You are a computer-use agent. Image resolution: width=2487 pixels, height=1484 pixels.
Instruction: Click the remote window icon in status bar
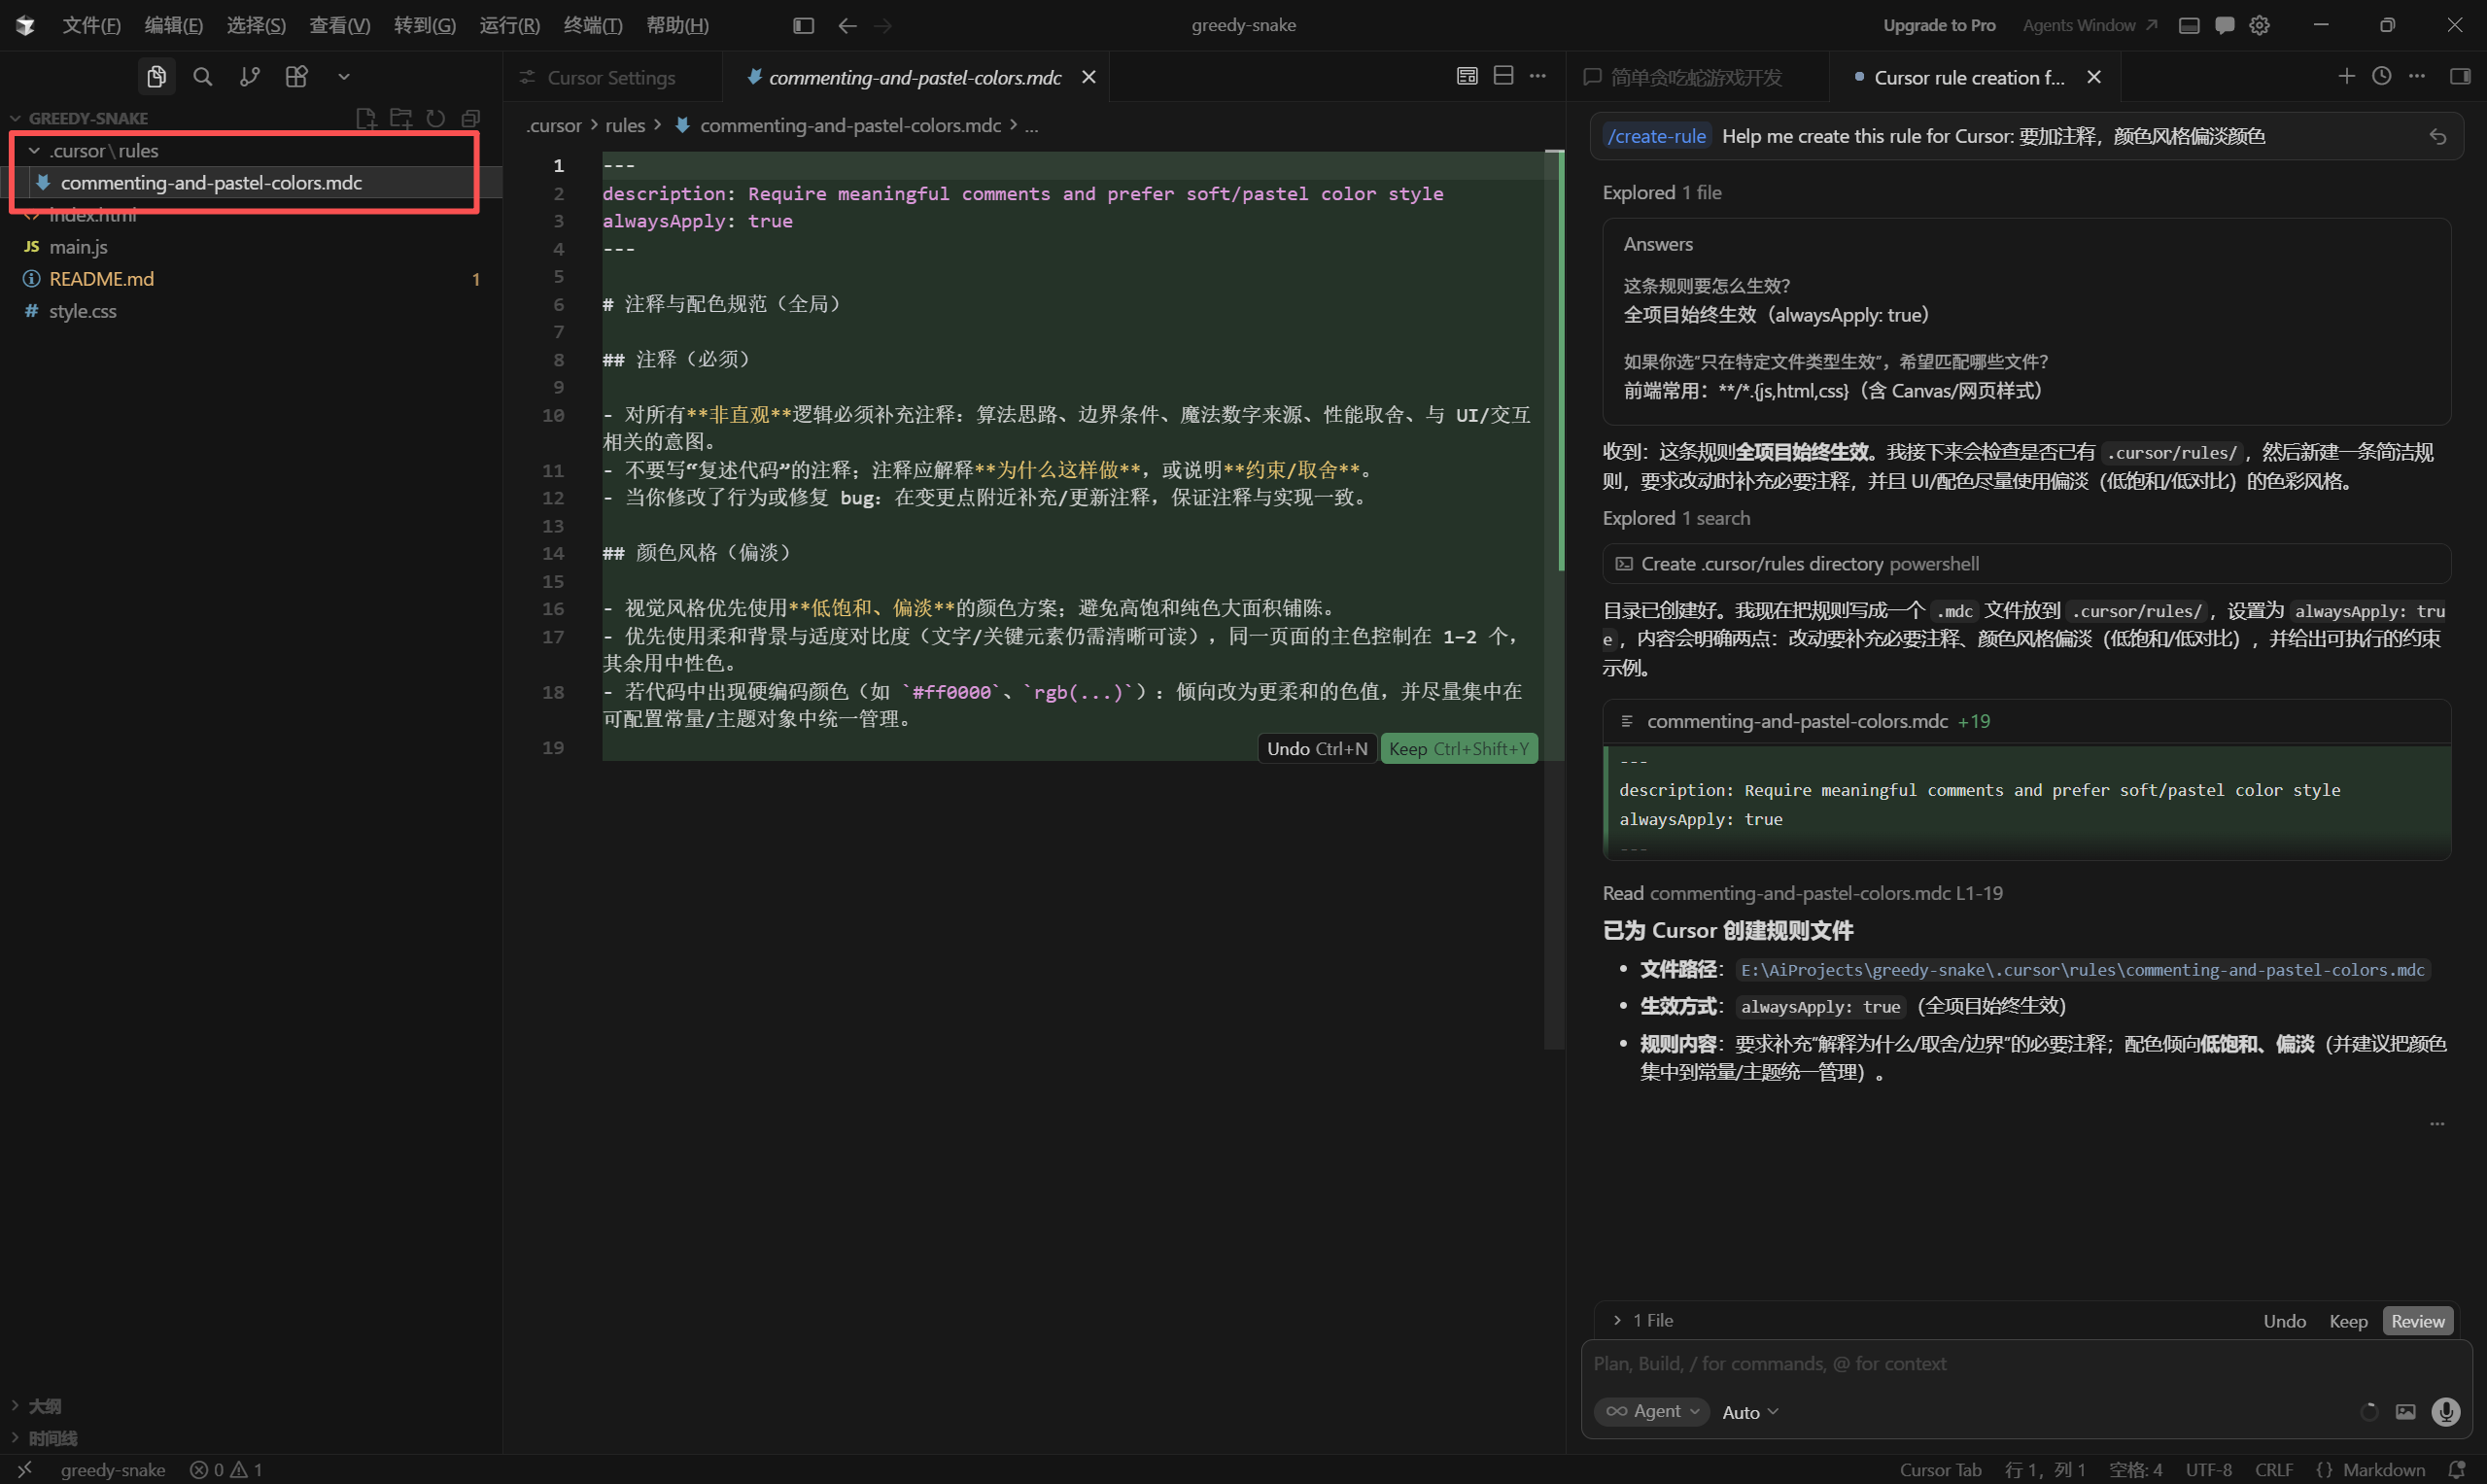25,1469
